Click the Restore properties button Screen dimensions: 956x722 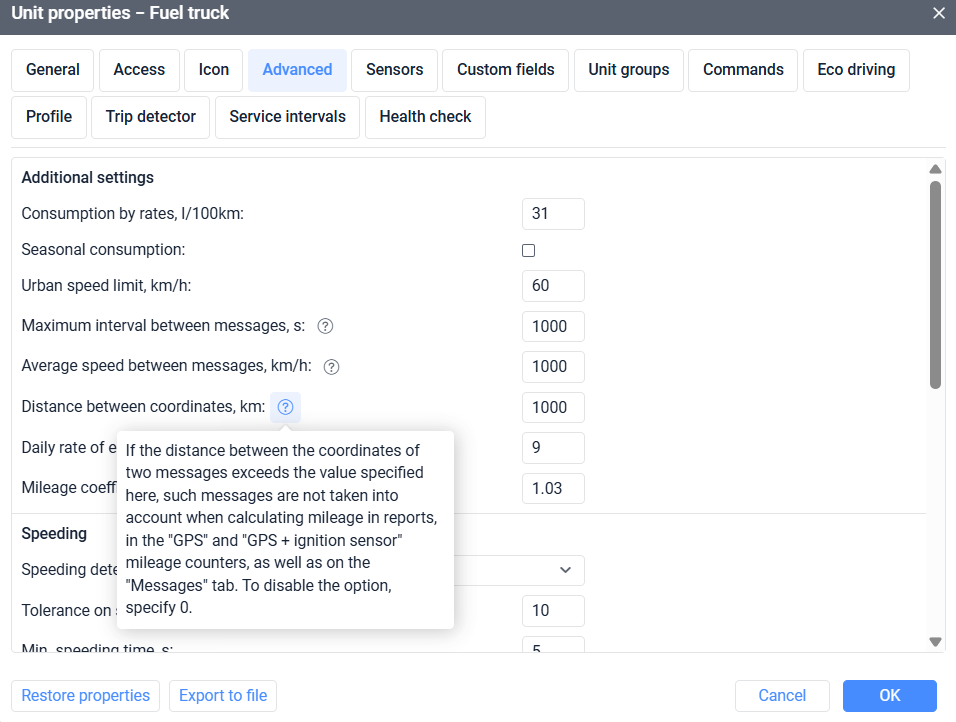click(x=85, y=695)
